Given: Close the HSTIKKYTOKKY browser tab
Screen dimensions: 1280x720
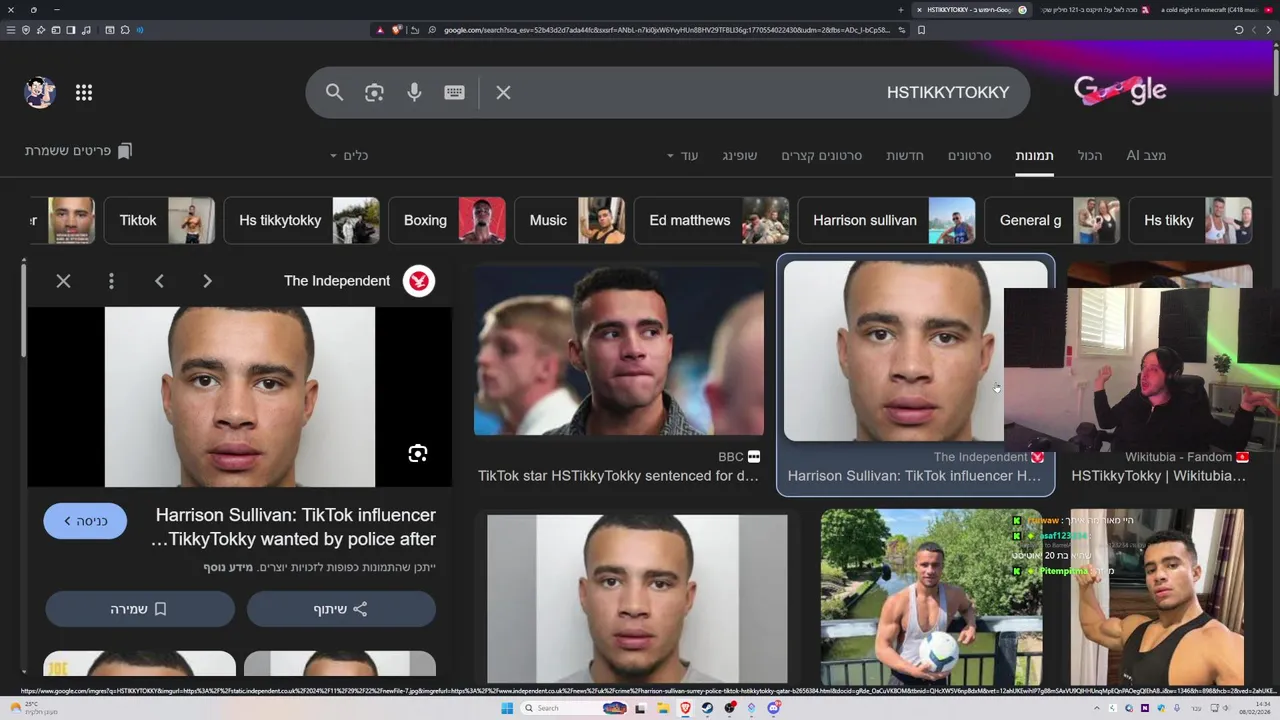Looking at the screenshot, I should click(x=919, y=10).
